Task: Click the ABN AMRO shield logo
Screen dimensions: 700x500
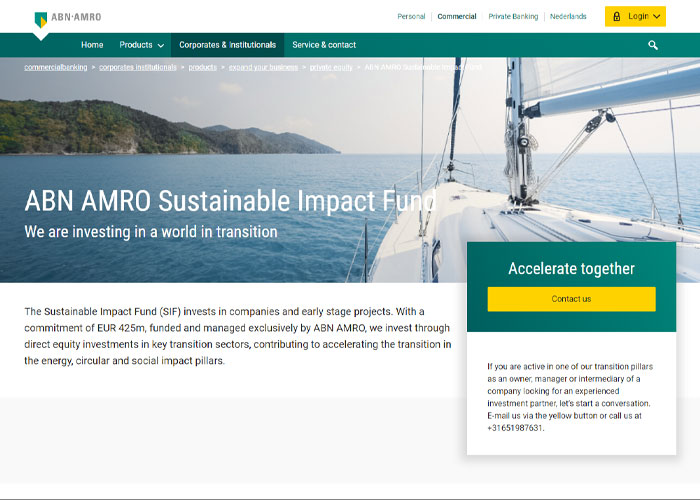Action: coord(41,20)
